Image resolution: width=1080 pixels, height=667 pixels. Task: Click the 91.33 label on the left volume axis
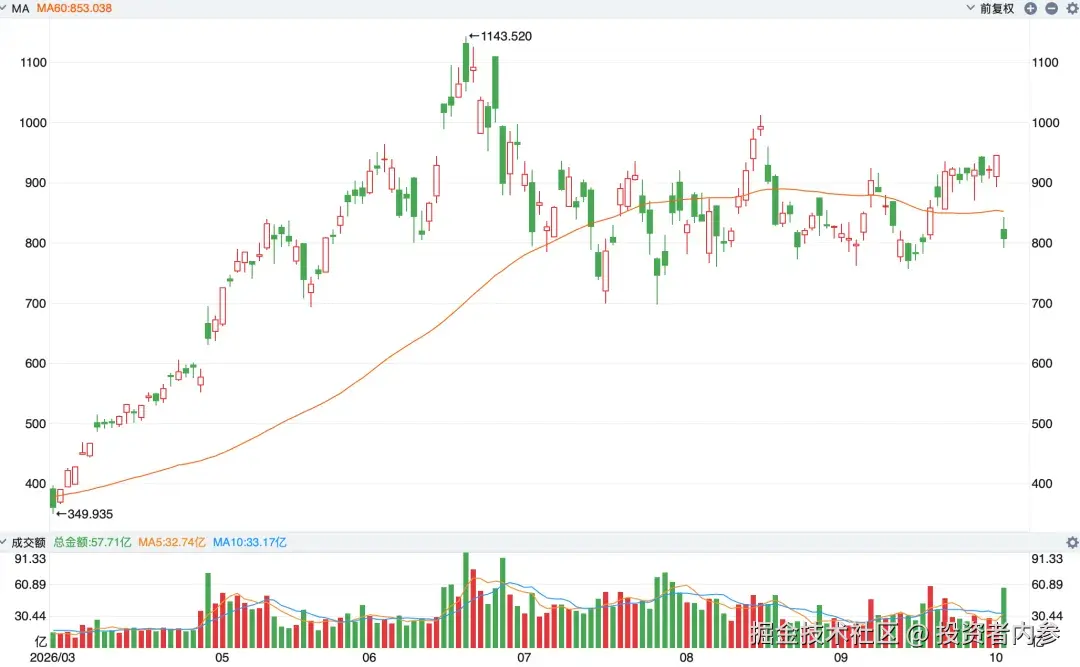tap(30, 559)
